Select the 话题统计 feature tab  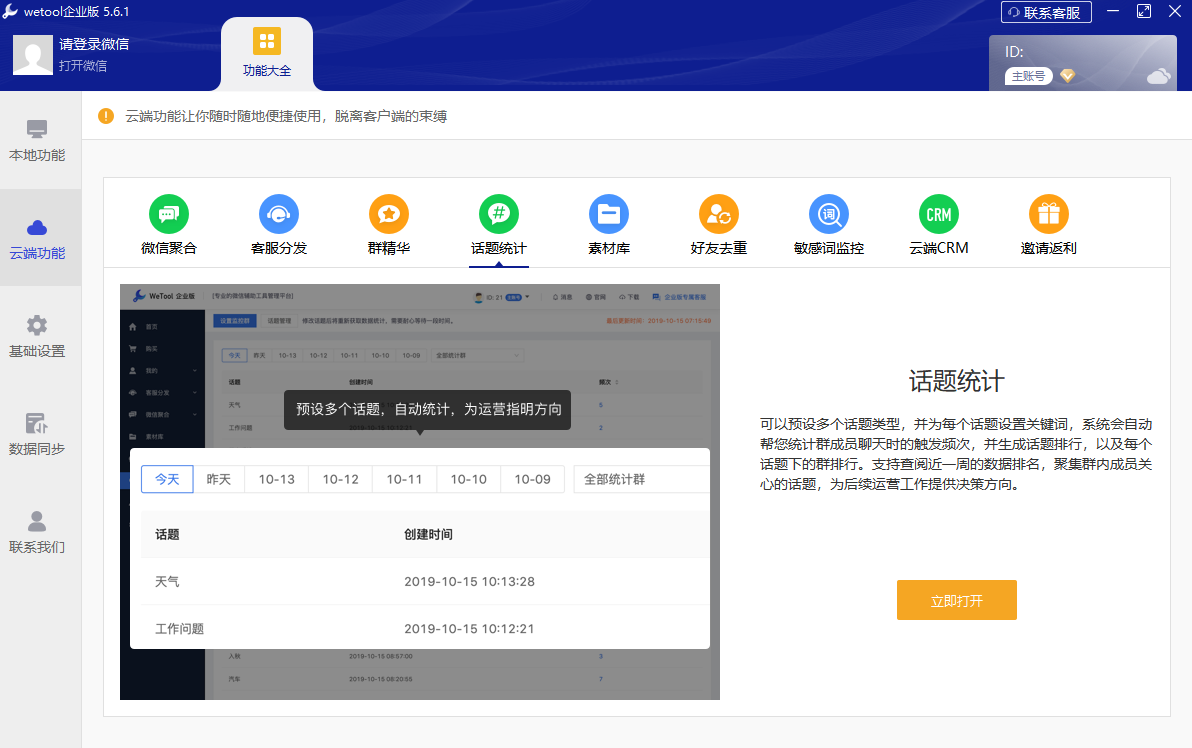pos(499,224)
